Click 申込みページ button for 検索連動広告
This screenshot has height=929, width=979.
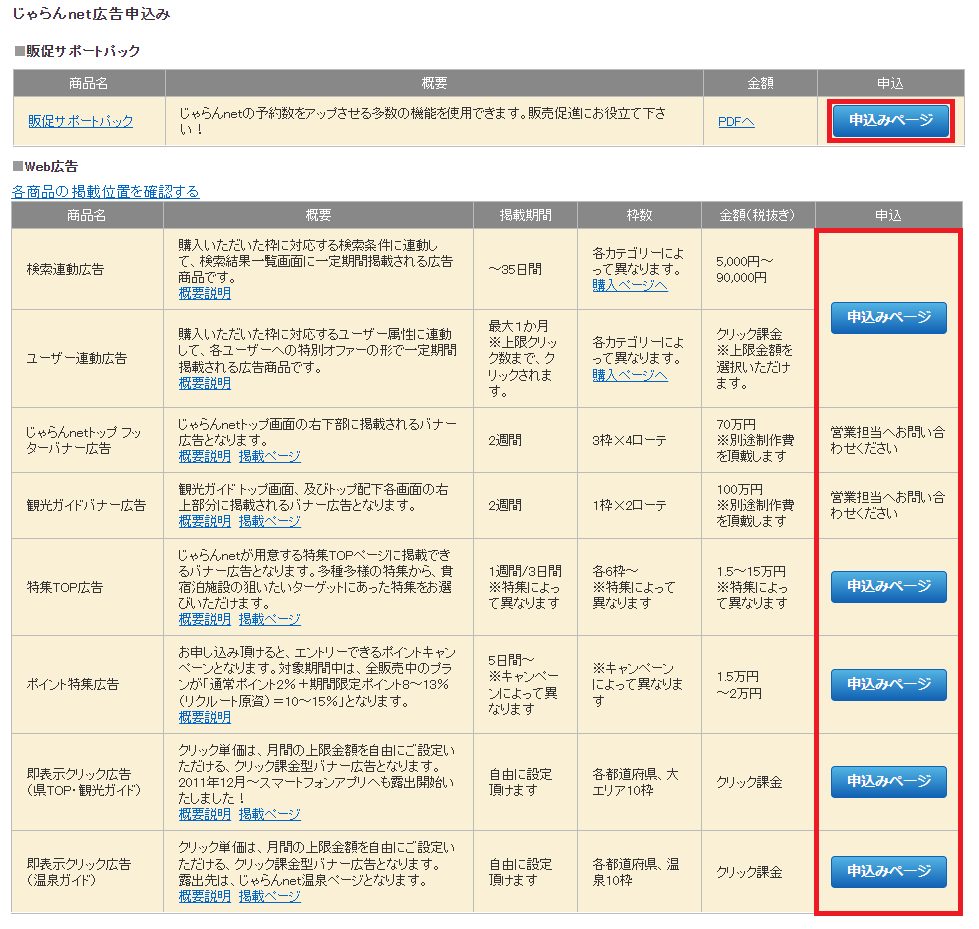pos(888,317)
